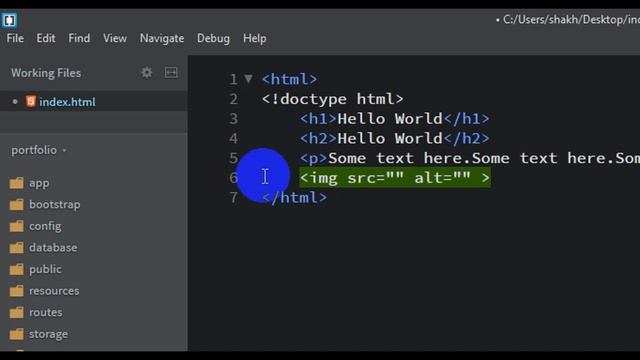640x360 pixels.
Task: Open the Debug menu
Action: (213, 38)
